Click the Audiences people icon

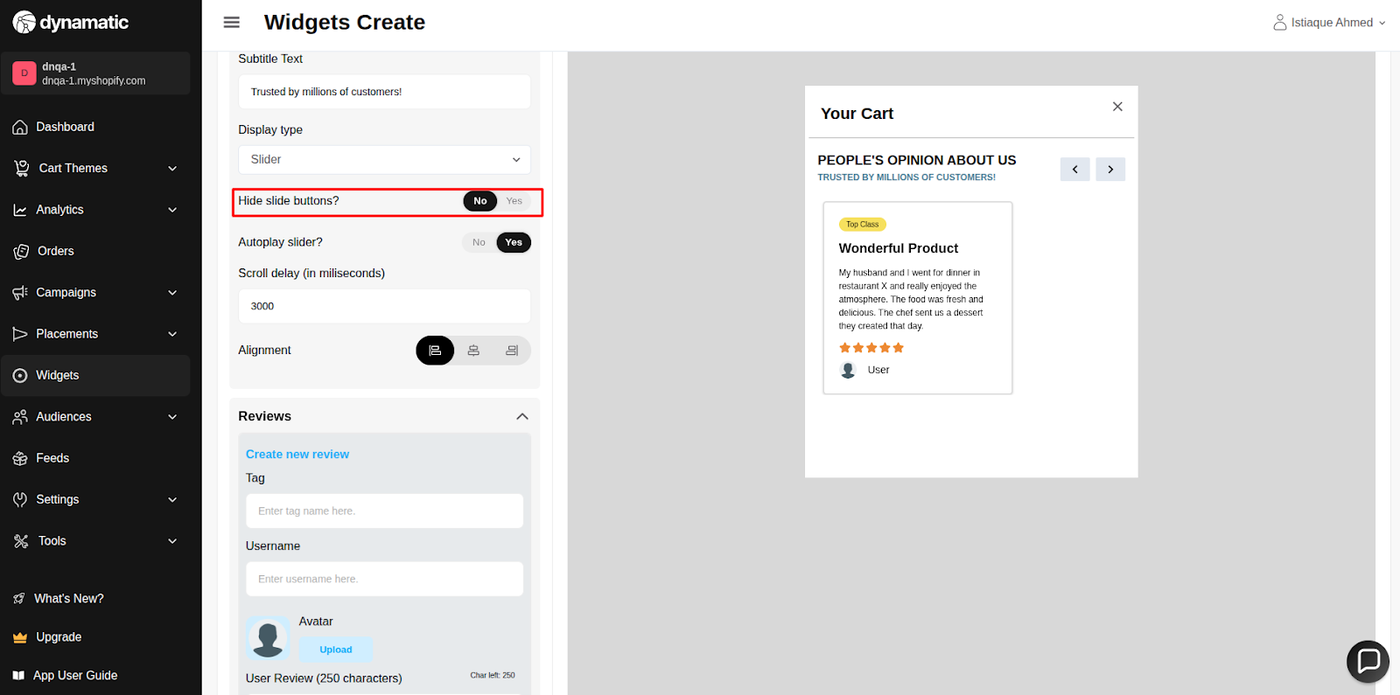[20, 417]
